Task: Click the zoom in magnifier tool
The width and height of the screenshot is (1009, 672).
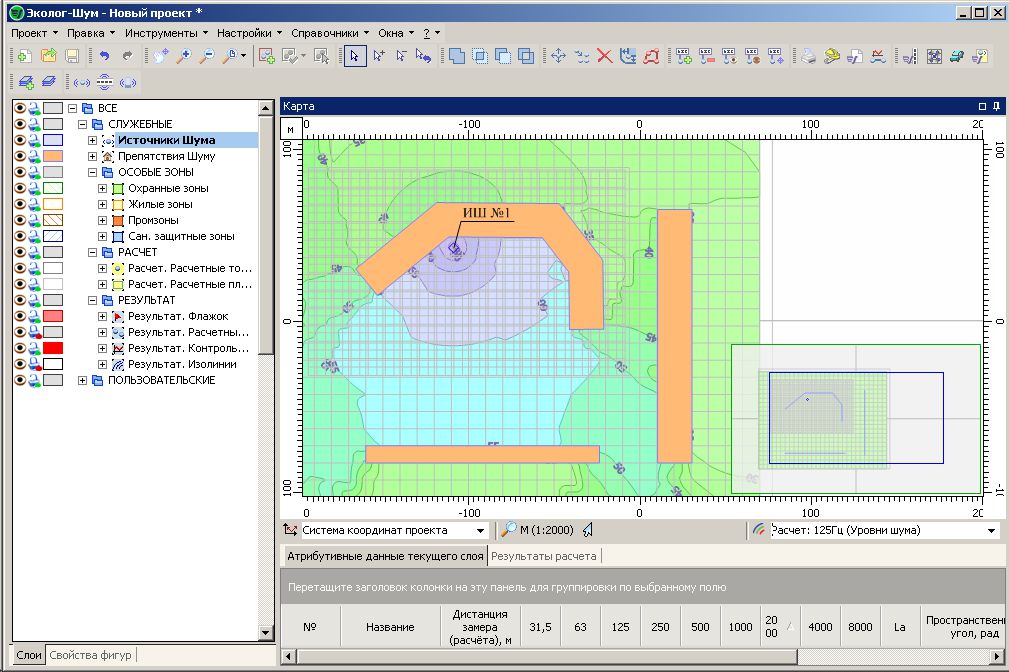Action: click(183, 57)
